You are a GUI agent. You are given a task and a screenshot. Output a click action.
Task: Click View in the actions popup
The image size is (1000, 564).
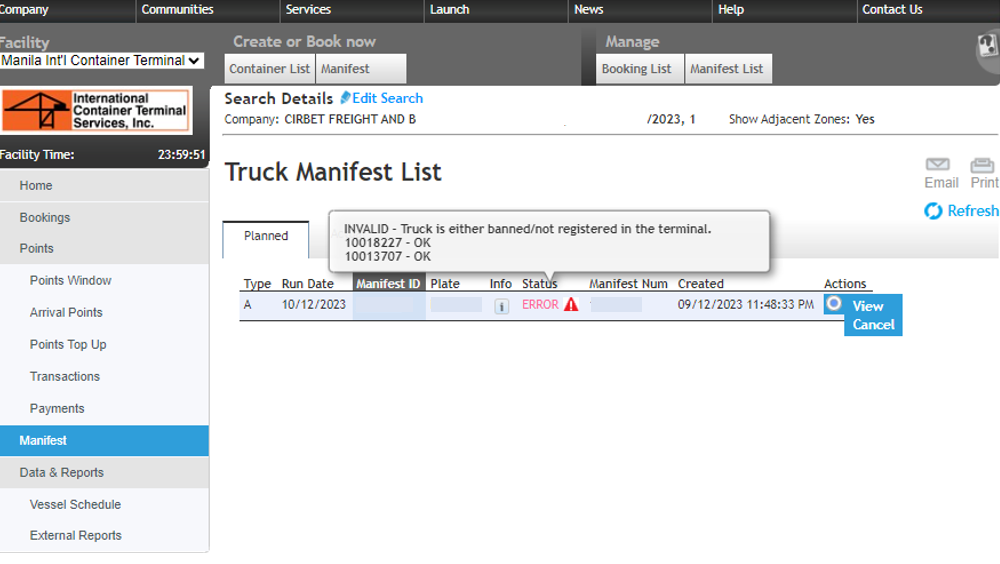pos(868,306)
